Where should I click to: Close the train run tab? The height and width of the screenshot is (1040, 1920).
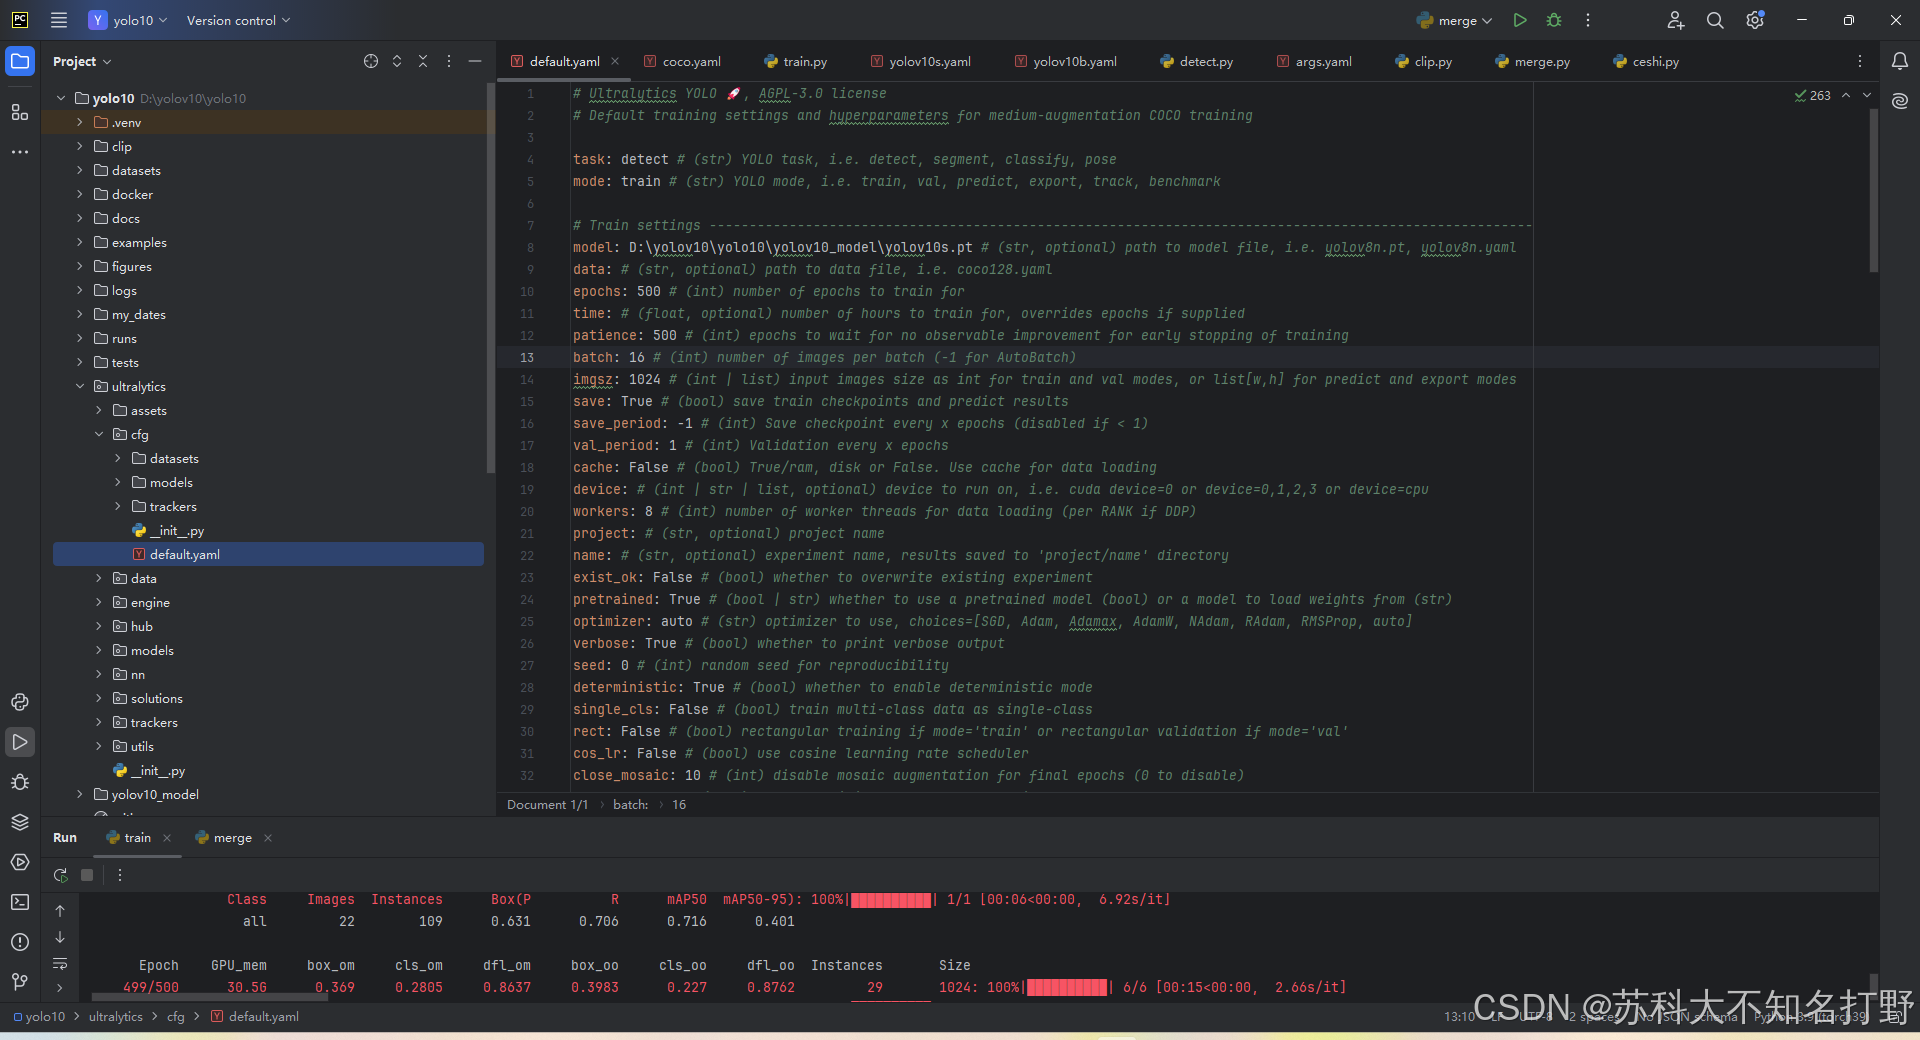click(167, 838)
